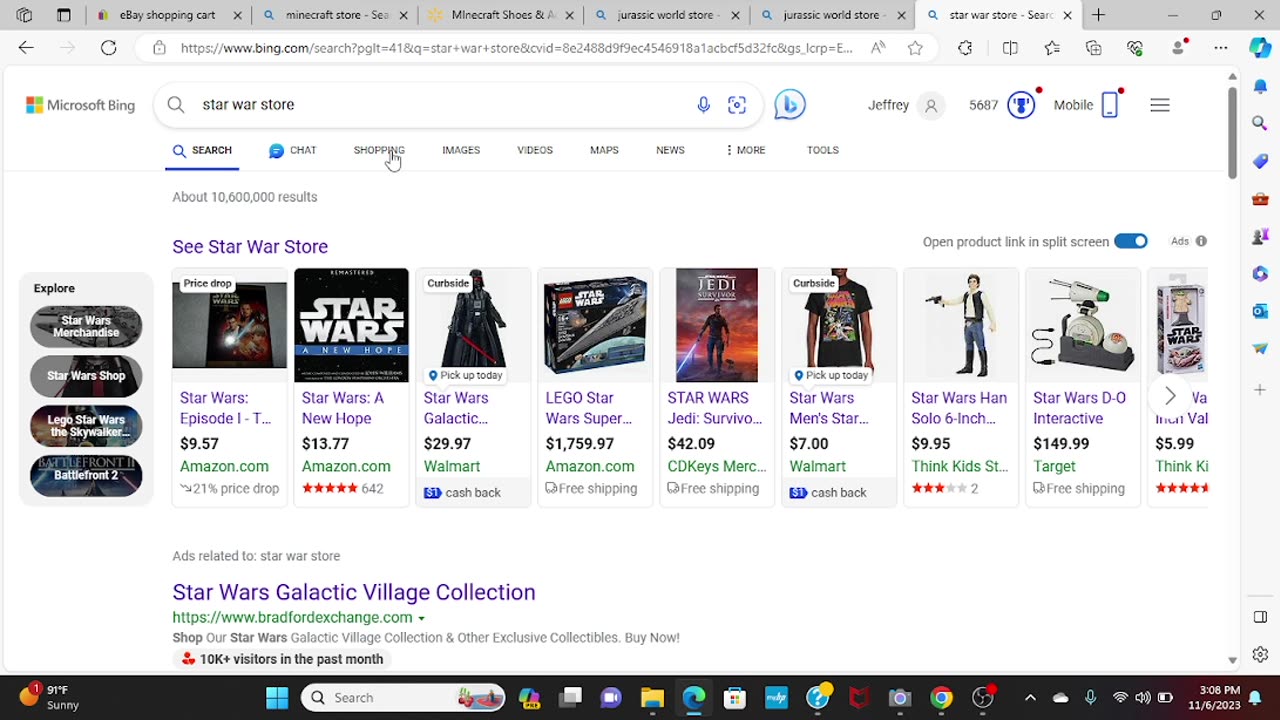Expand the MORE search categories menu

click(x=745, y=150)
